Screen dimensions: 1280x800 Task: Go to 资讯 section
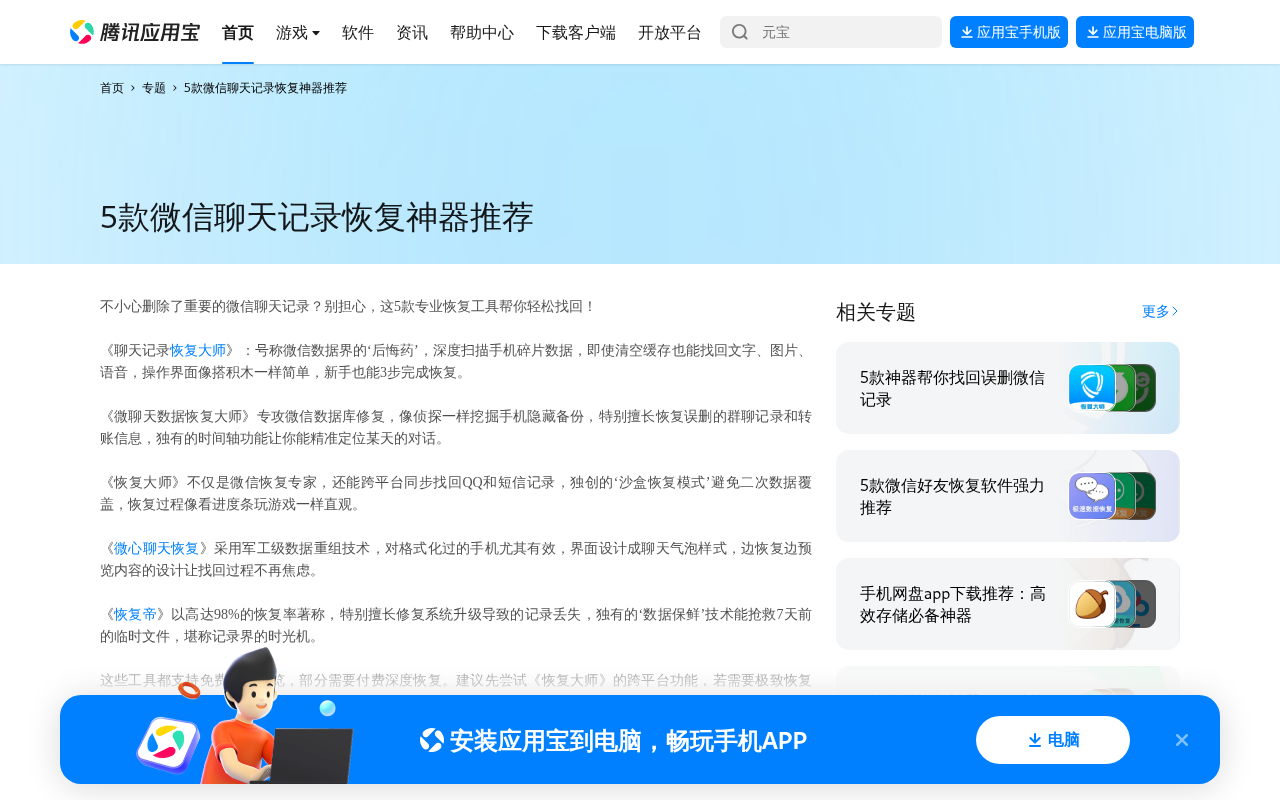[412, 32]
